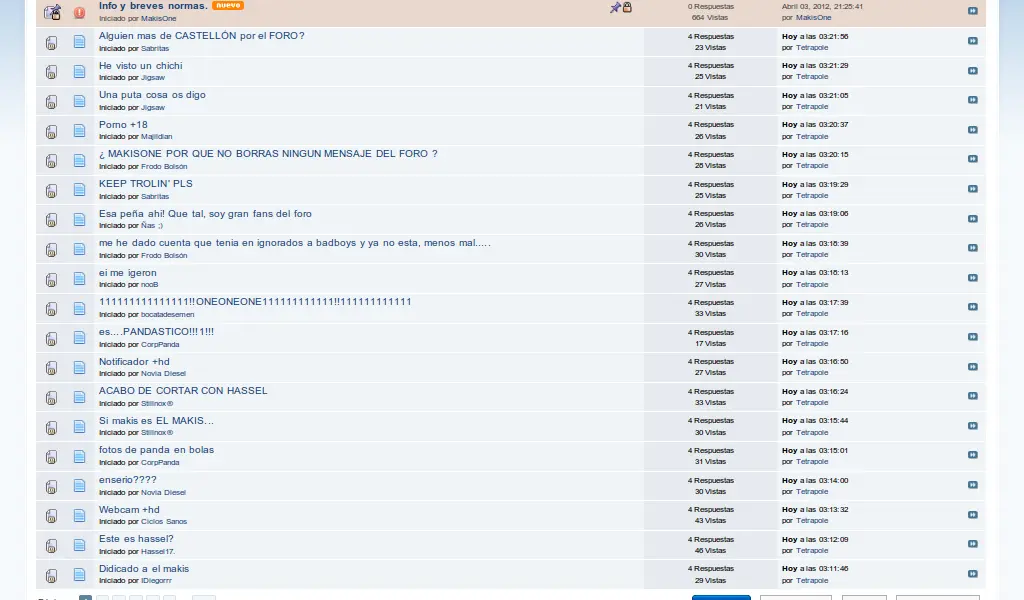Open 'Tetrapole' last poster link in 'Porno +18' row
This screenshot has width=1024, height=600.
(x=812, y=136)
